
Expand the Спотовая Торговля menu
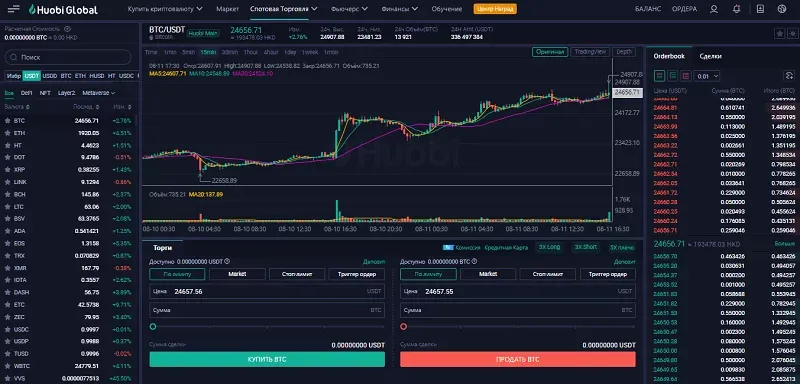(284, 9)
